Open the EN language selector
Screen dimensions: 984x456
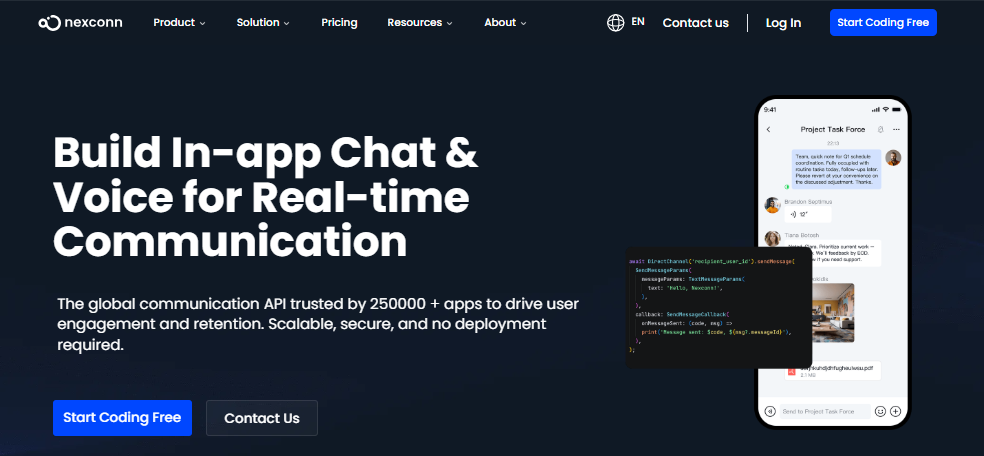(x=638, y=21)
